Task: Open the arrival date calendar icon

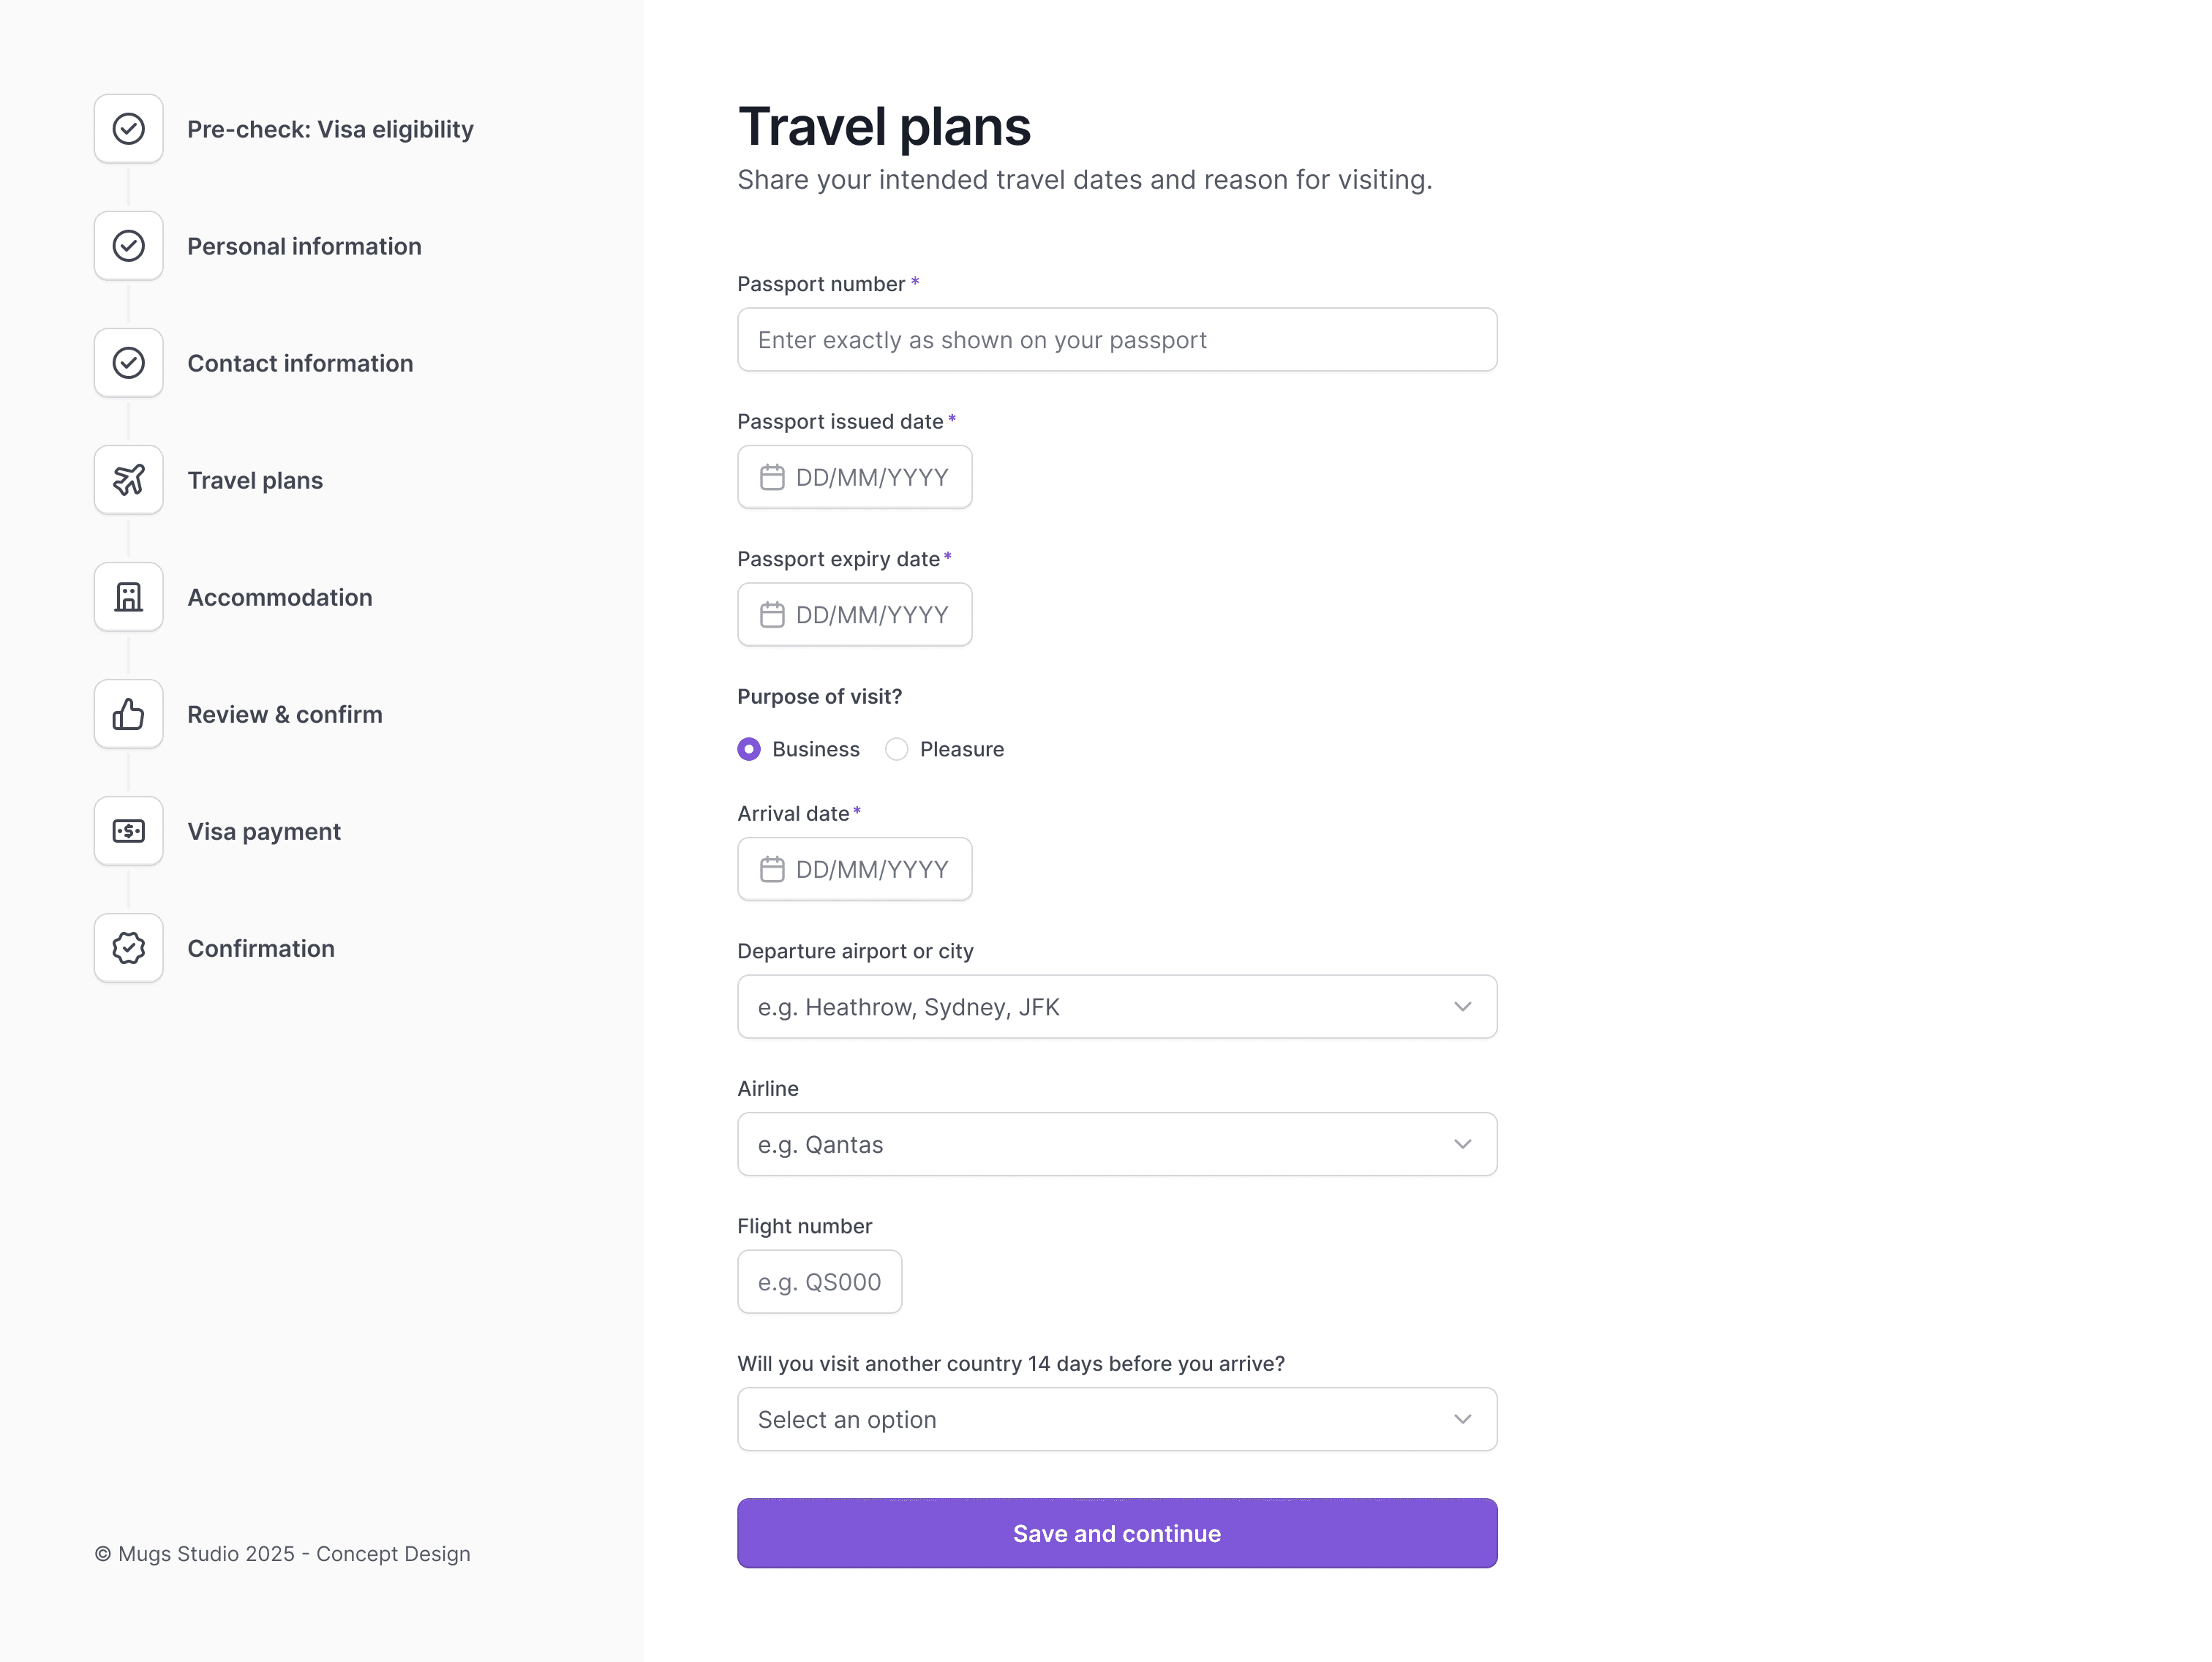Action: [x=774, y=869]
